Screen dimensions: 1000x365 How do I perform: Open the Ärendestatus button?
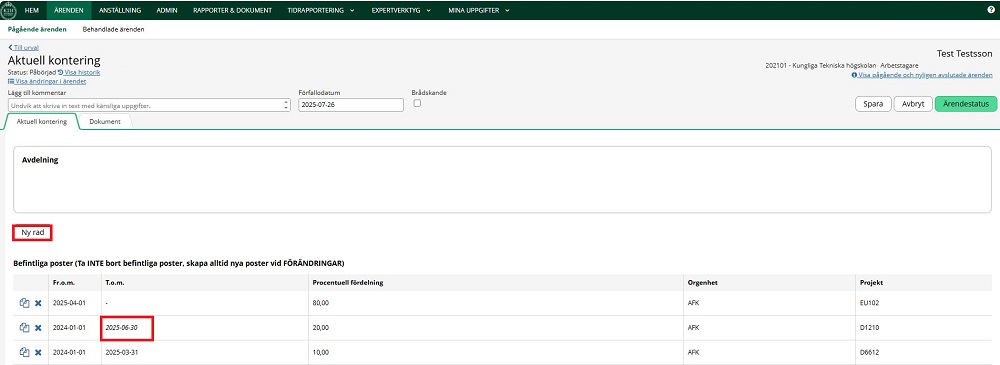[x=965, y=104]
